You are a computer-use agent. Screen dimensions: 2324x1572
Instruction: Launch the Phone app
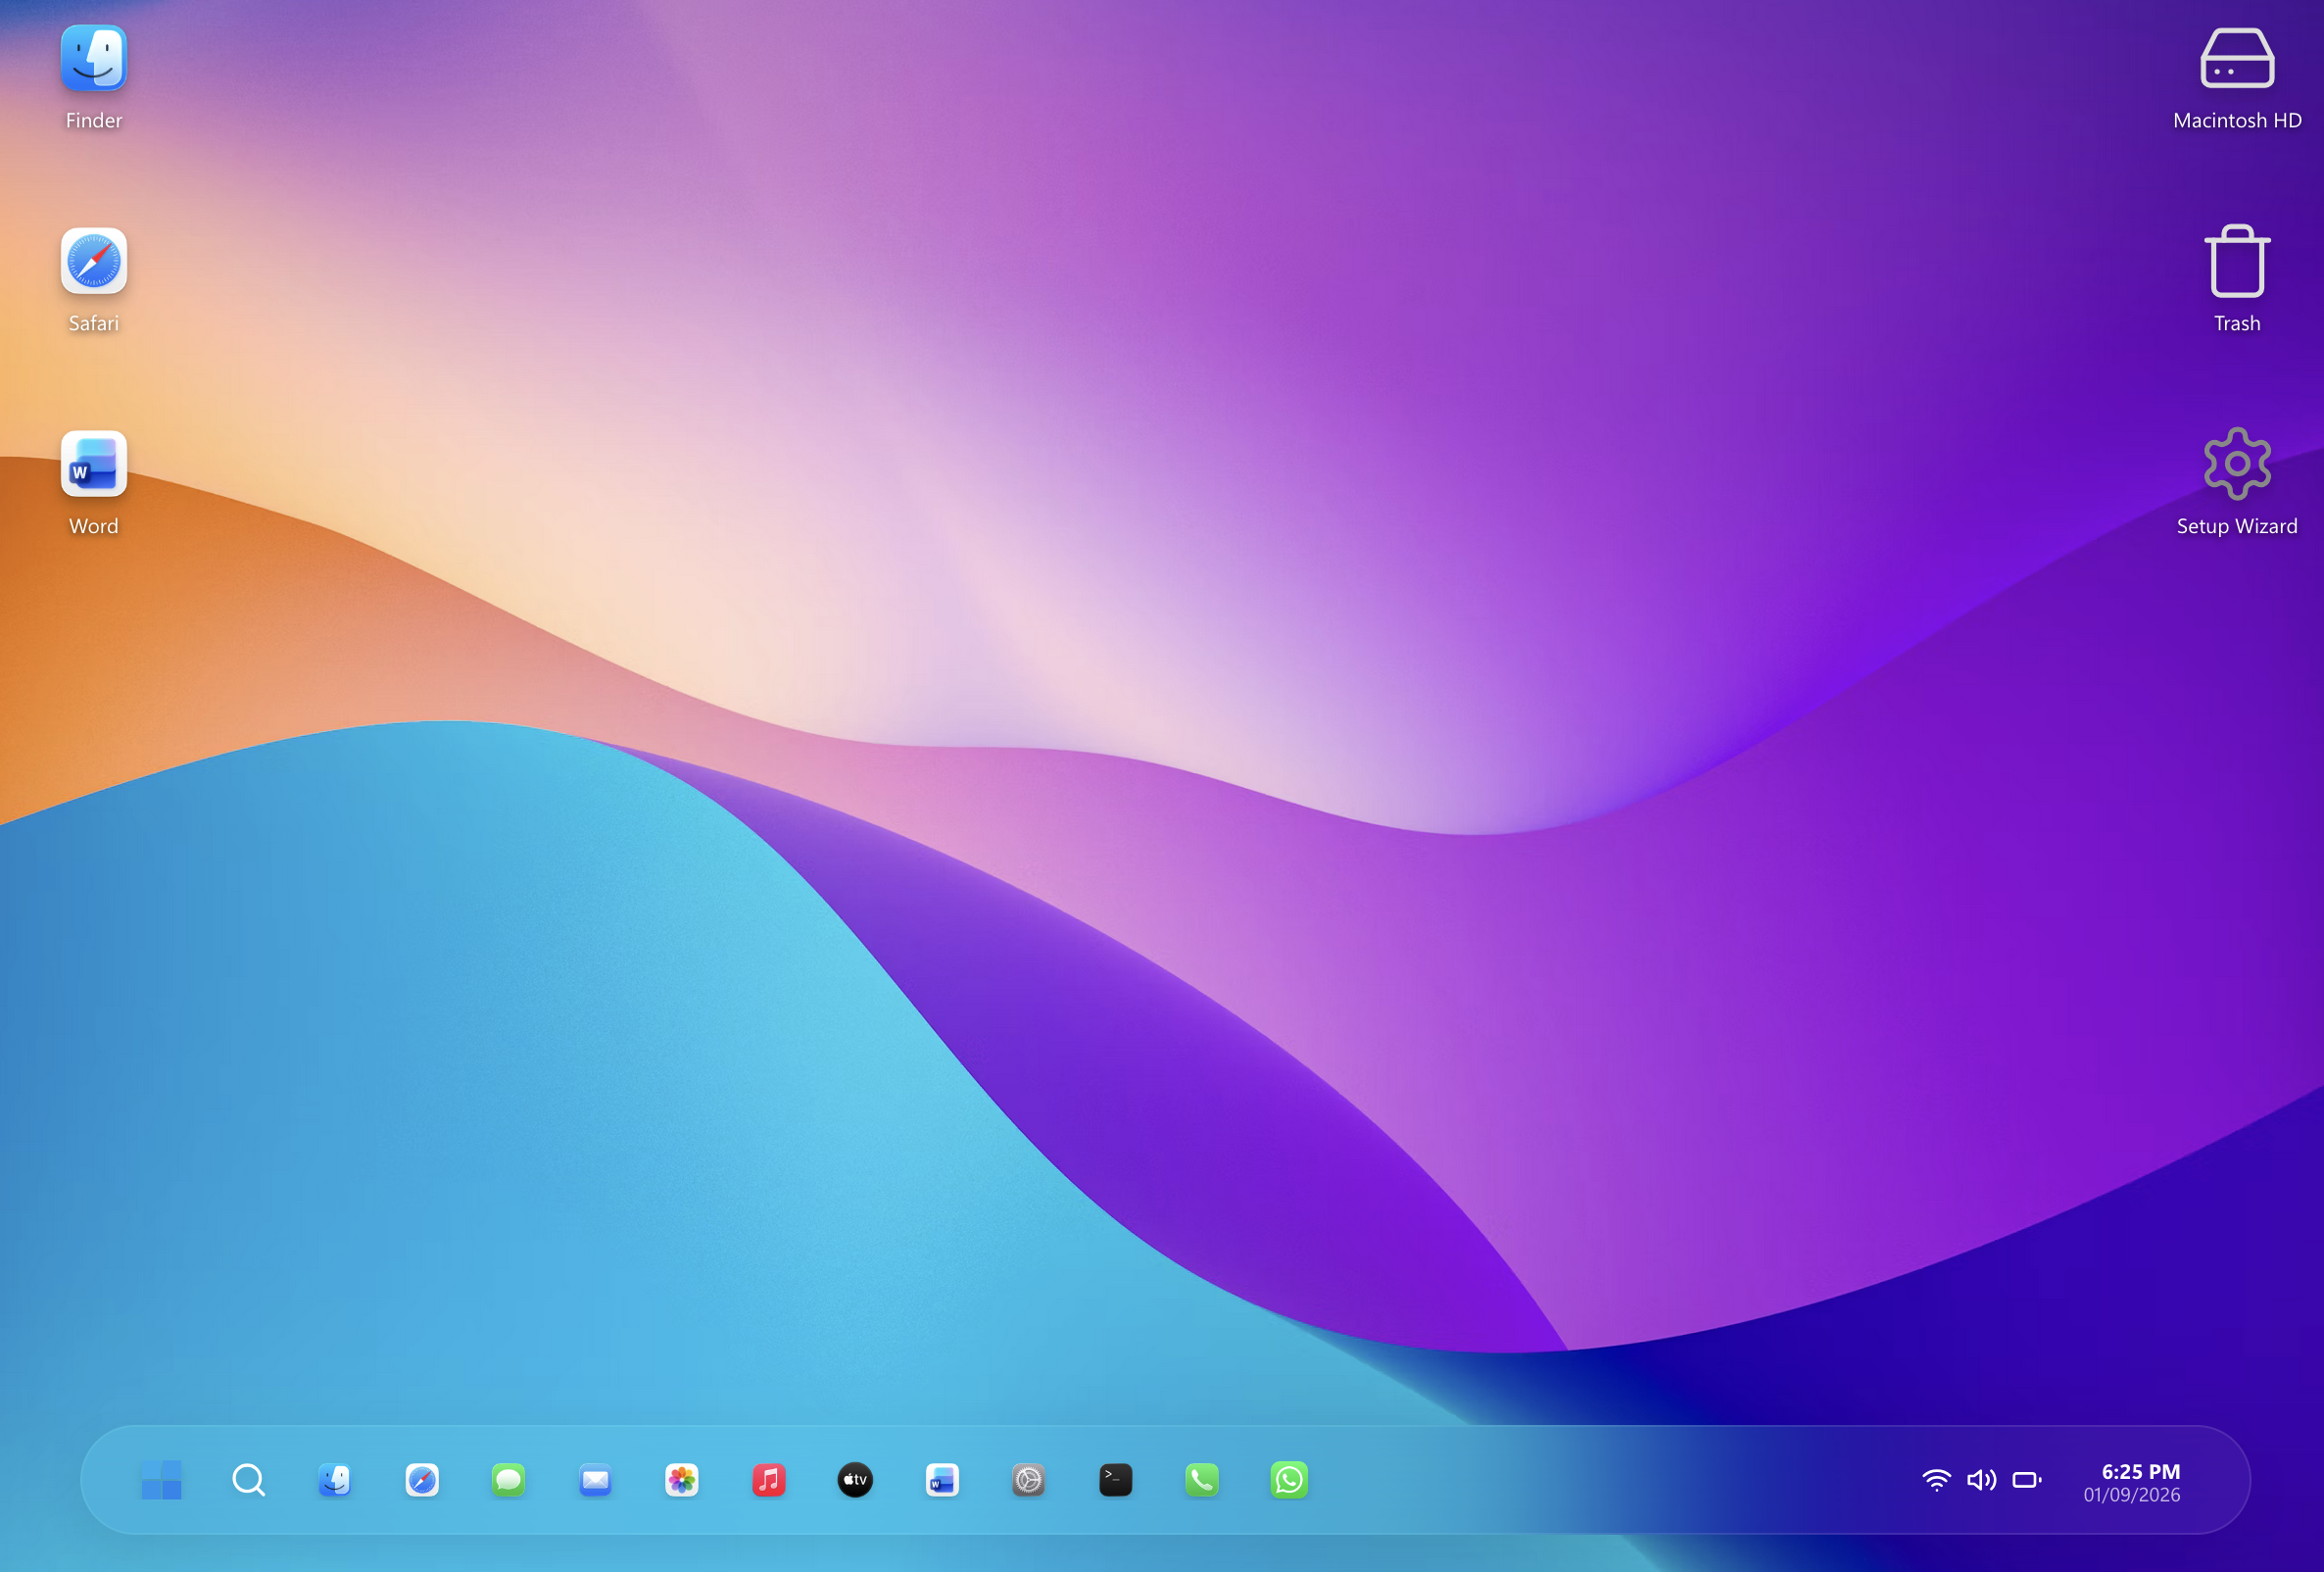[x=1202, y=1481]
